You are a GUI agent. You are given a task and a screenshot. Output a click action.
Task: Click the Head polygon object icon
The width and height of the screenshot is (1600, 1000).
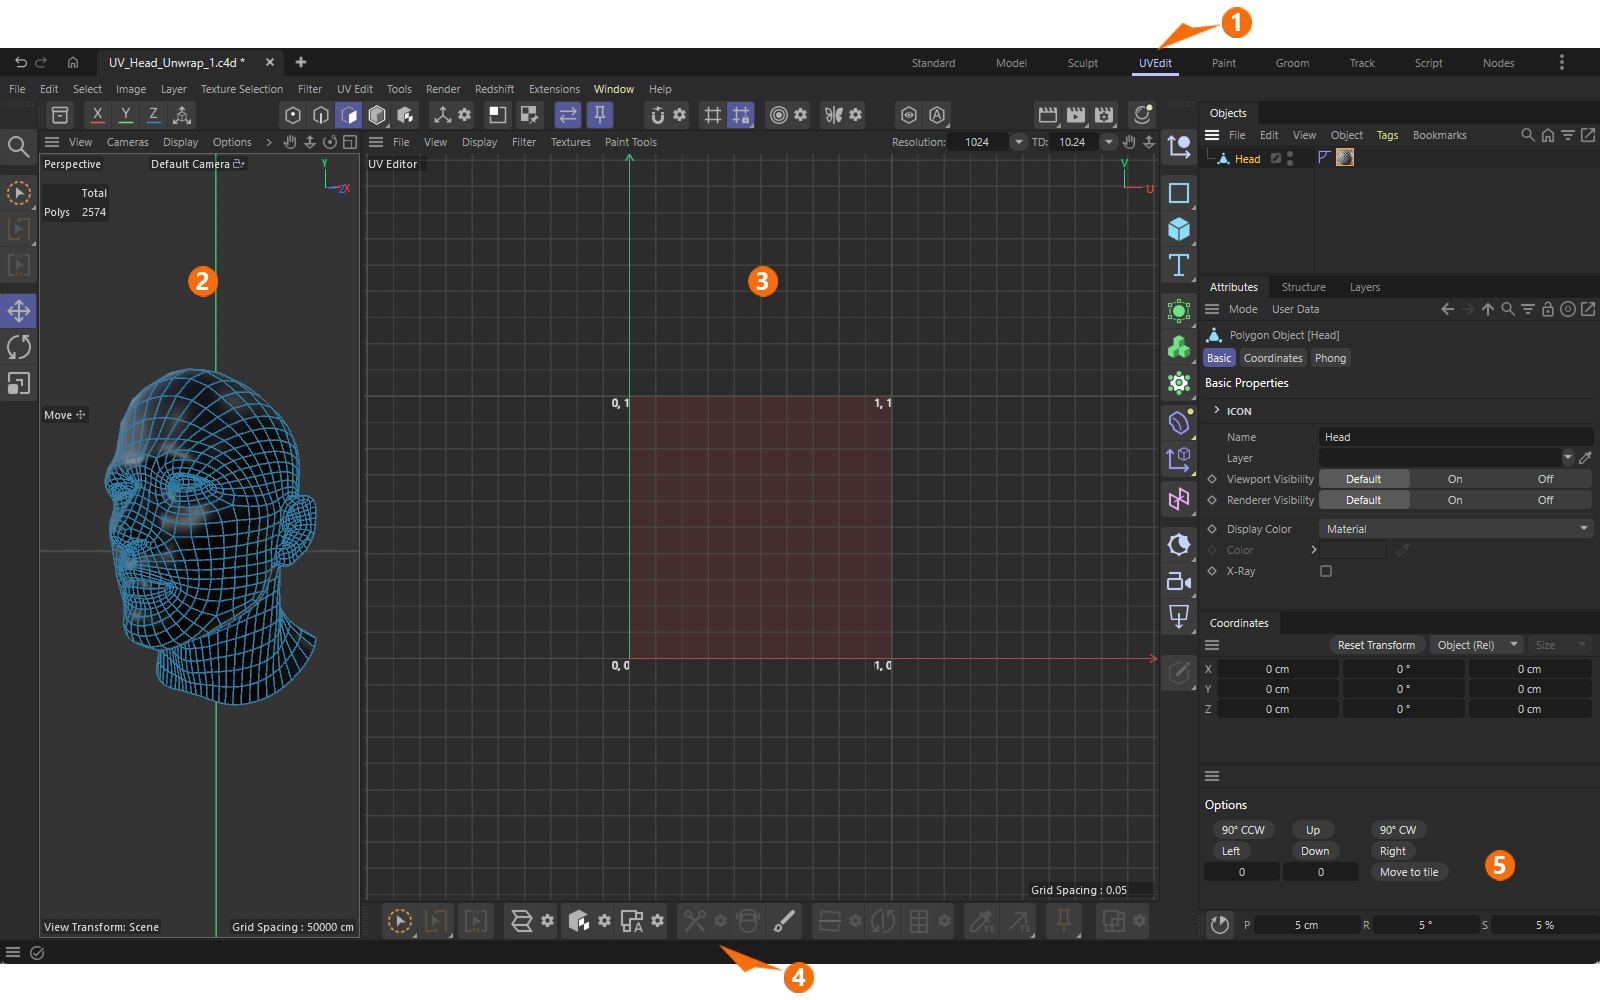click(x=1222, y=159)
